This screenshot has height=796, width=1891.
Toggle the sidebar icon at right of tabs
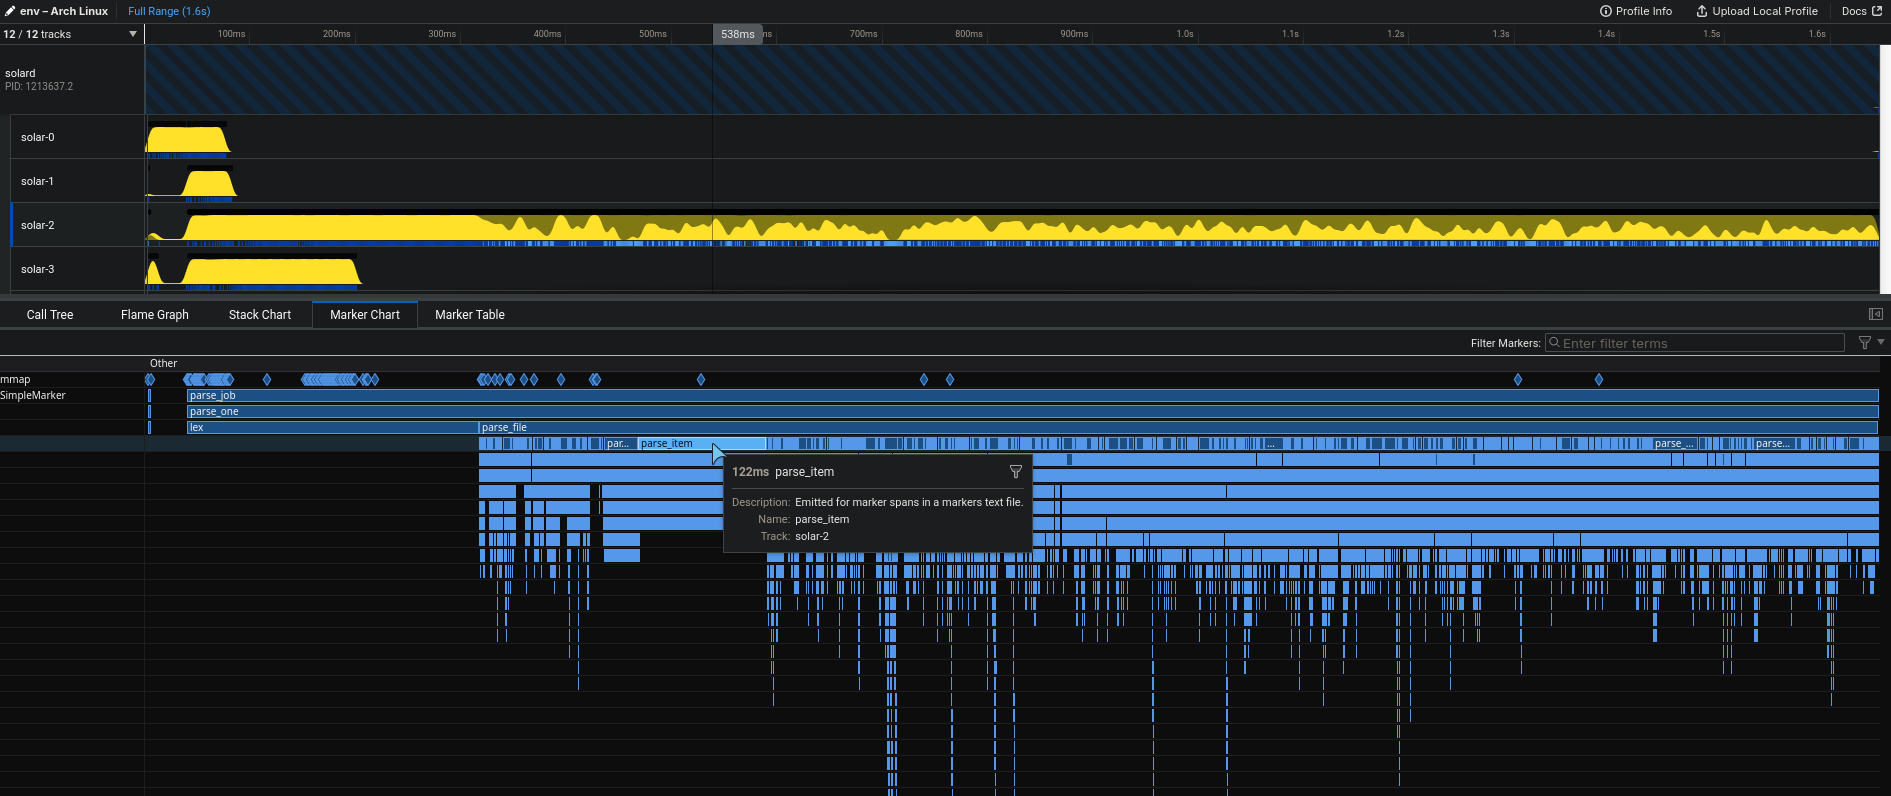coord(1876,314)
